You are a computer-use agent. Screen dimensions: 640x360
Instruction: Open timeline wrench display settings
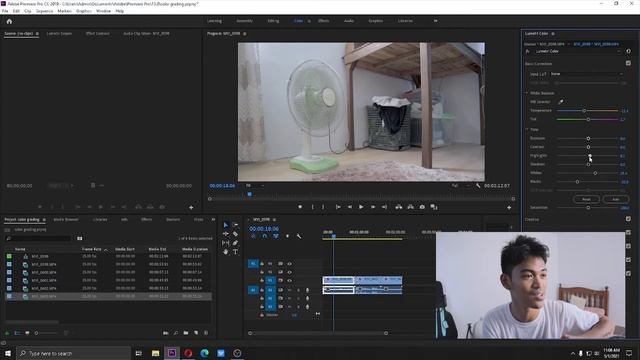click(299, 236)
